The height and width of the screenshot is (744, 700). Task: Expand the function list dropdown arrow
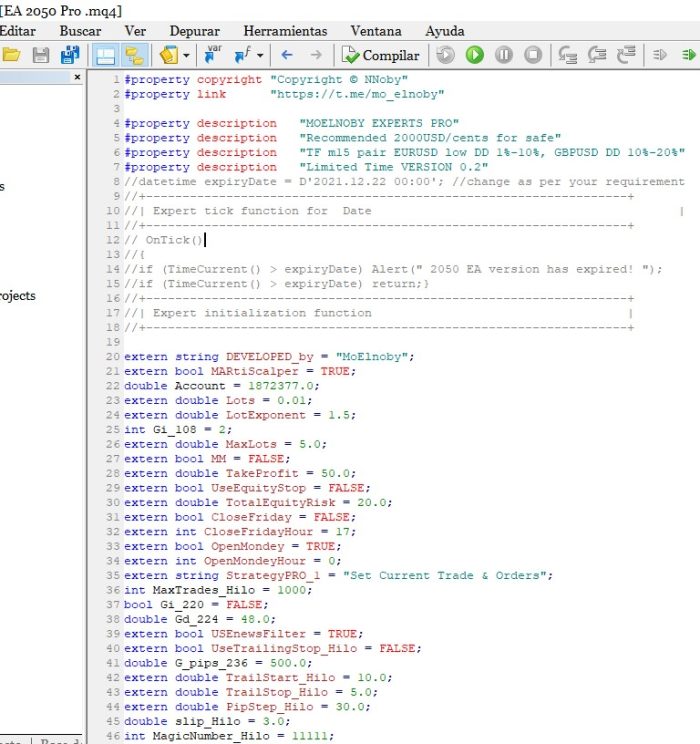pos(260,56)
